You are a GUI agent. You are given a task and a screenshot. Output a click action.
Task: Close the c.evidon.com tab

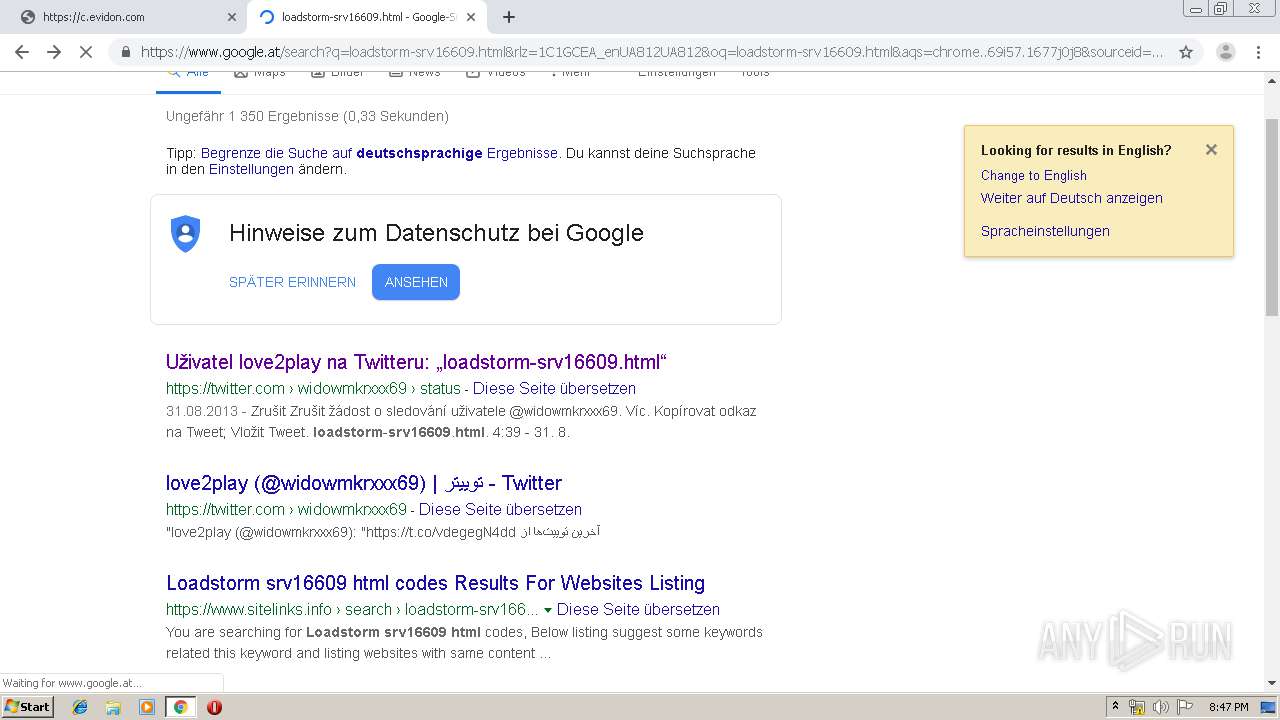point(232,17)
